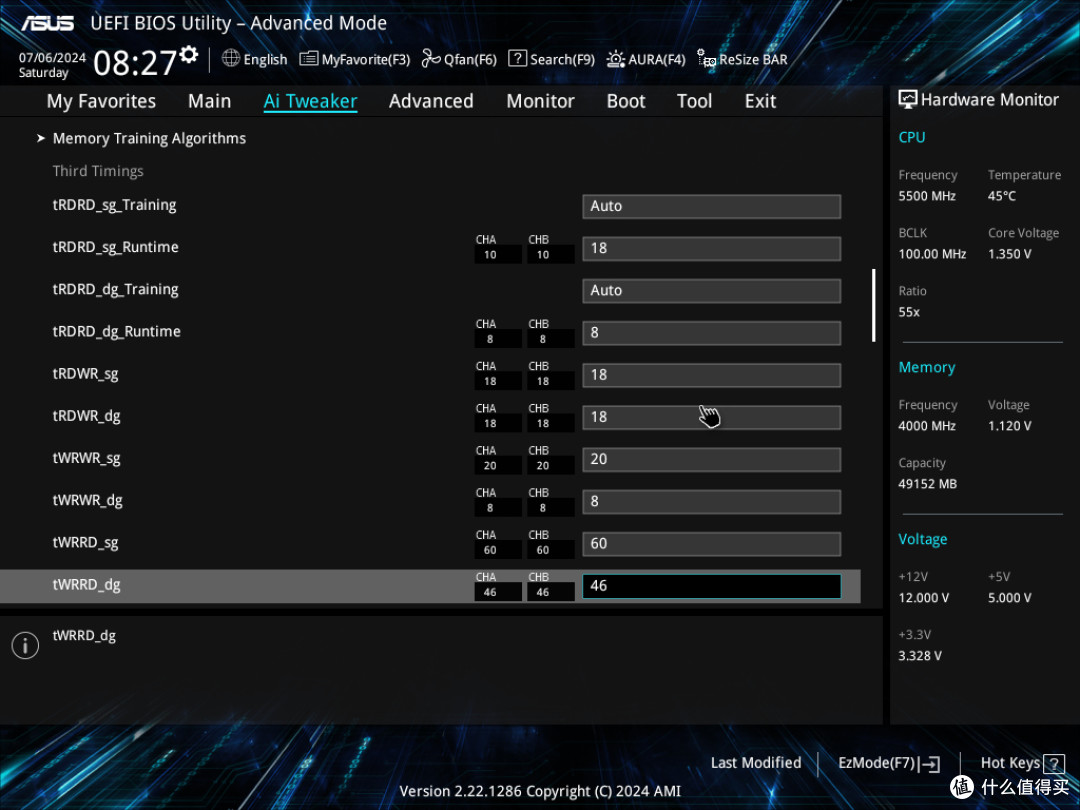
Task: Click the Search(F9) question mark icon
Action: tap(517, 59)
